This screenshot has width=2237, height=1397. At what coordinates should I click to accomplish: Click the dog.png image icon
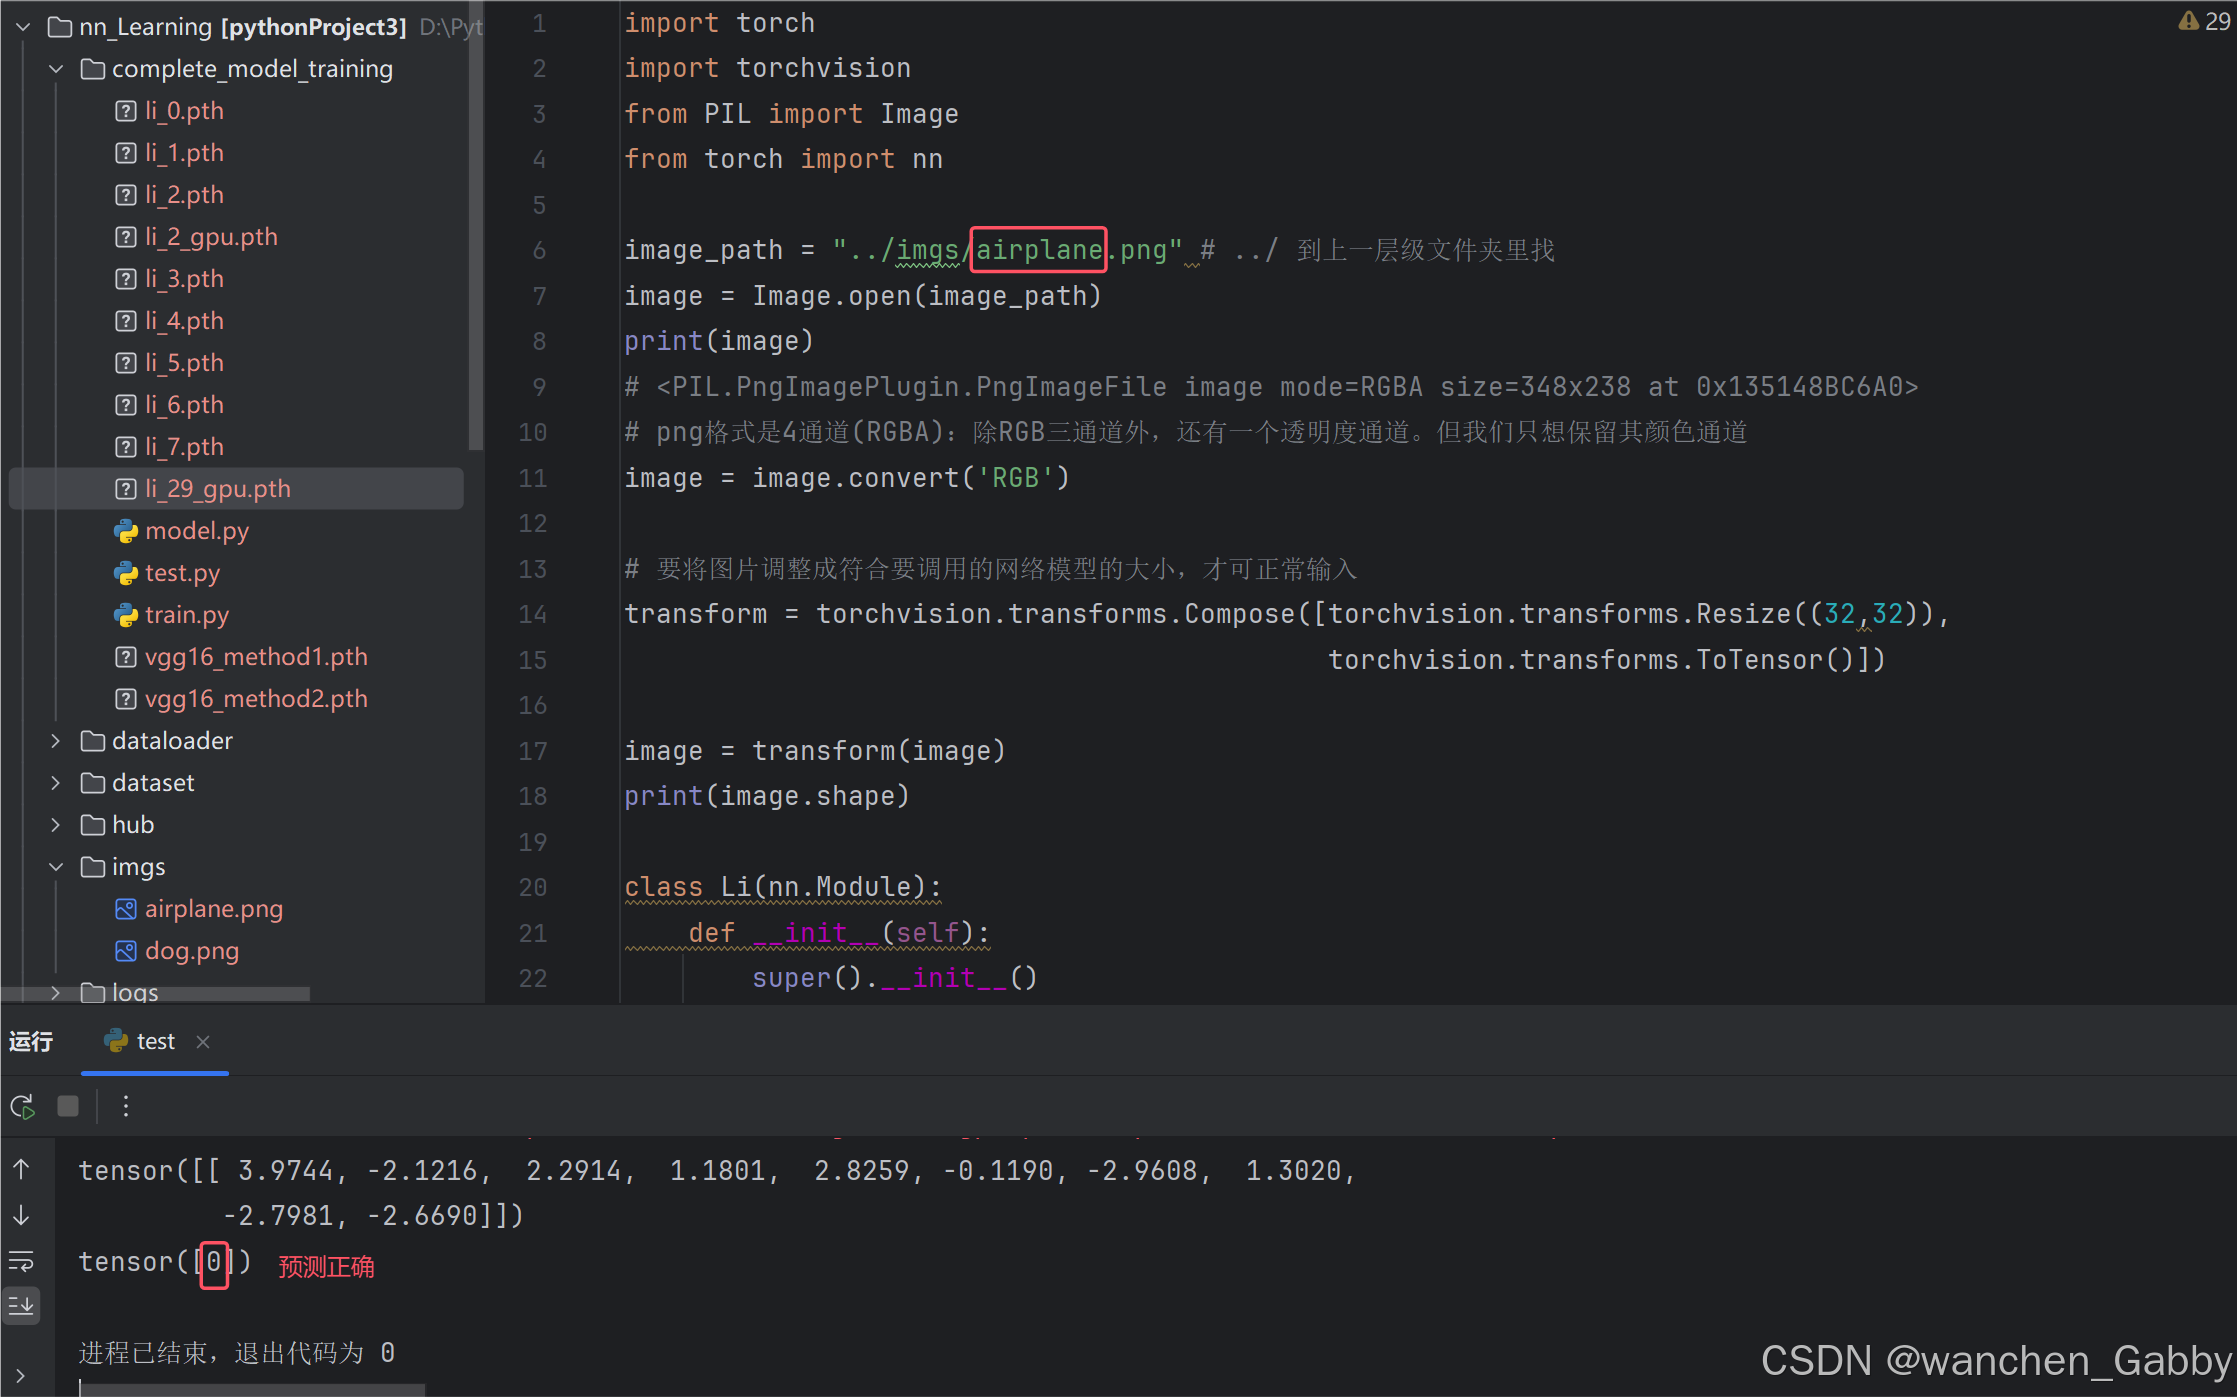(x=126, y=951)
